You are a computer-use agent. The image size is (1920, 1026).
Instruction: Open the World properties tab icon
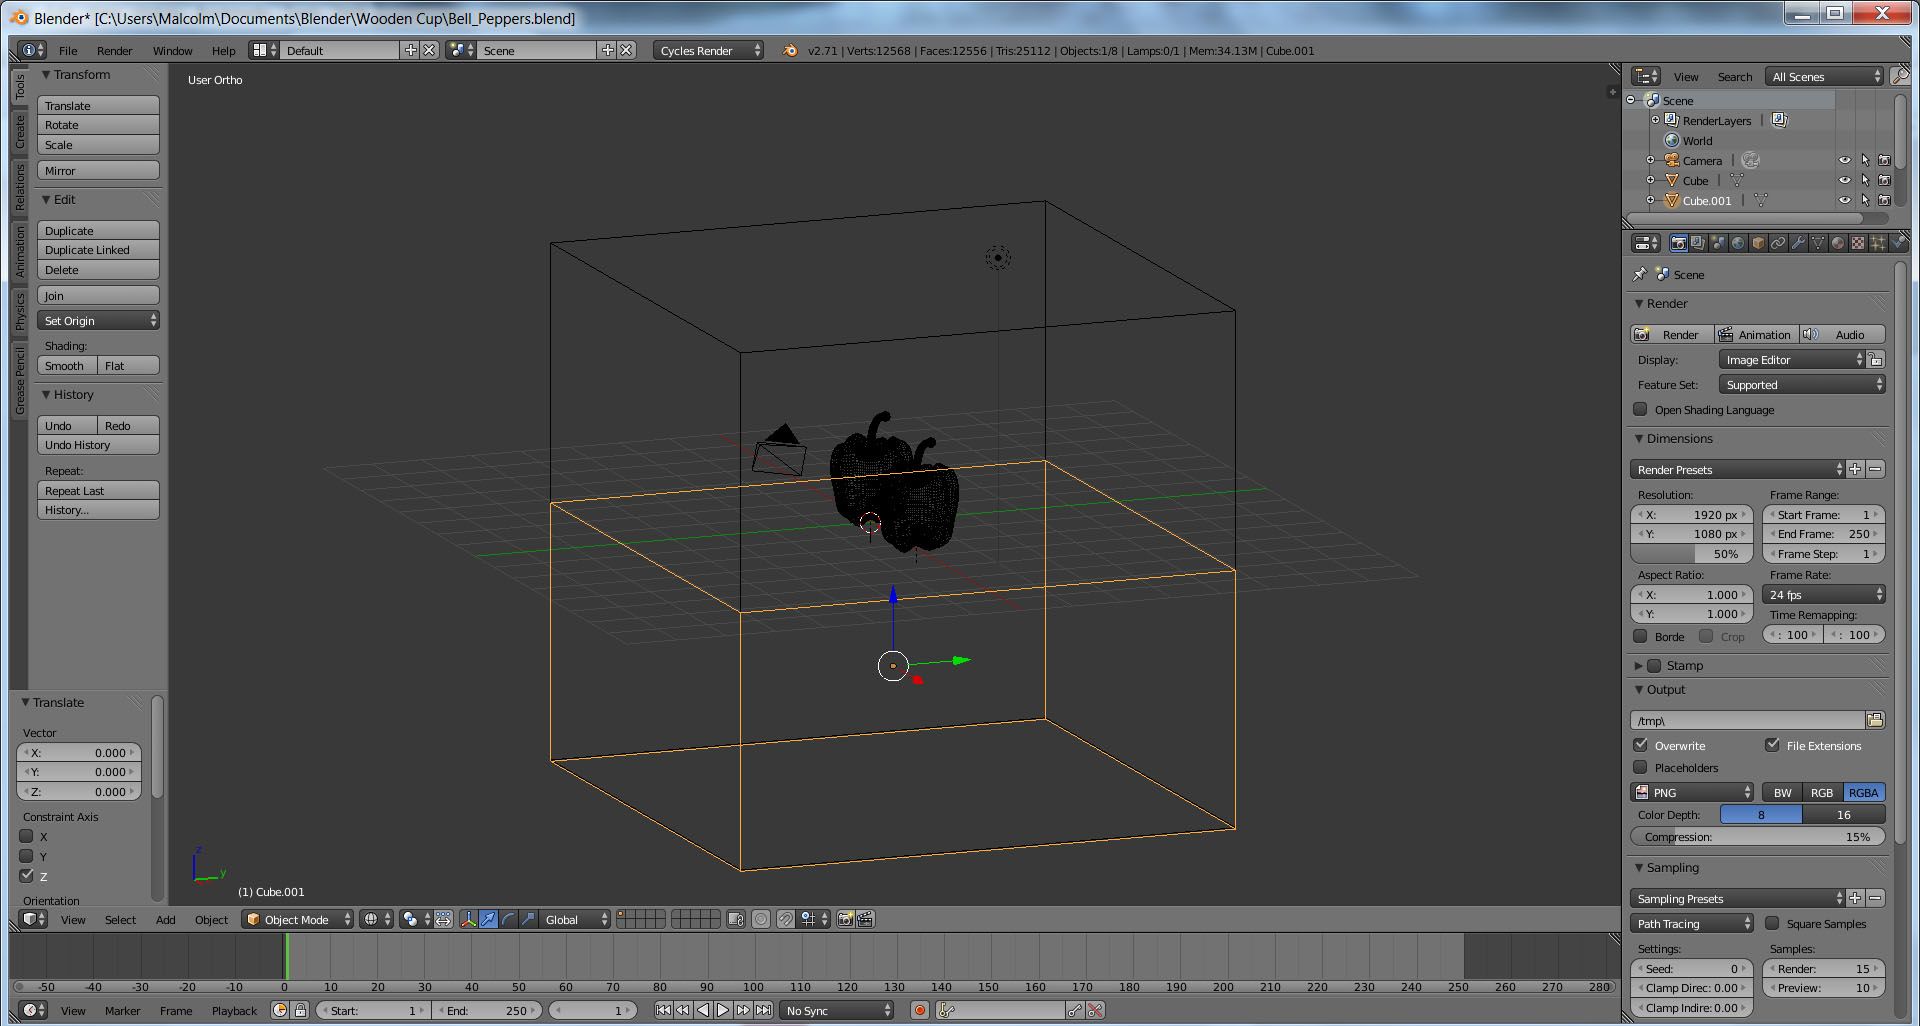coord(1738,243)
